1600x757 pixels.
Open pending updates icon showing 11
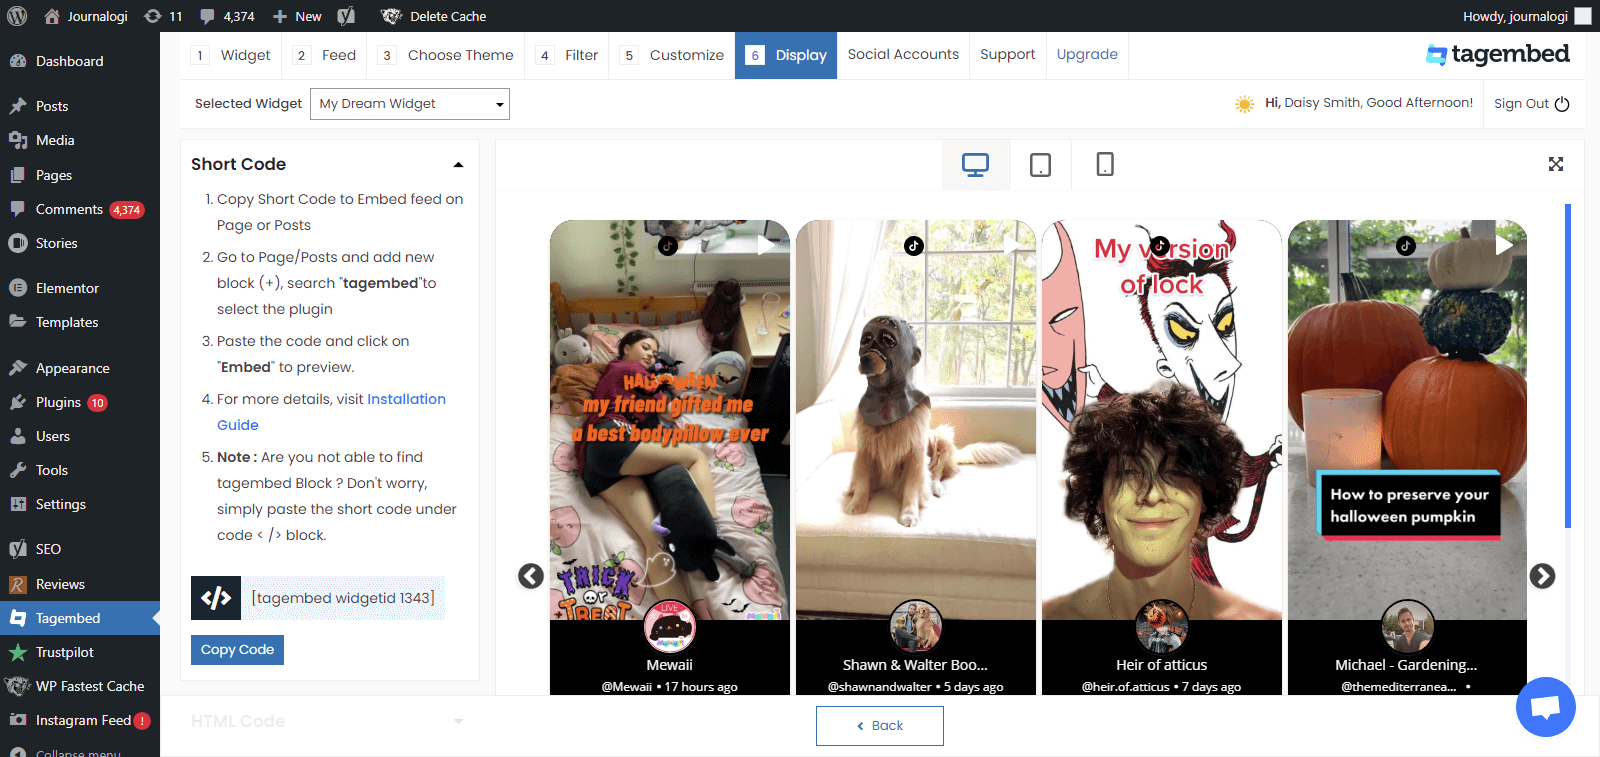point(163,16)
